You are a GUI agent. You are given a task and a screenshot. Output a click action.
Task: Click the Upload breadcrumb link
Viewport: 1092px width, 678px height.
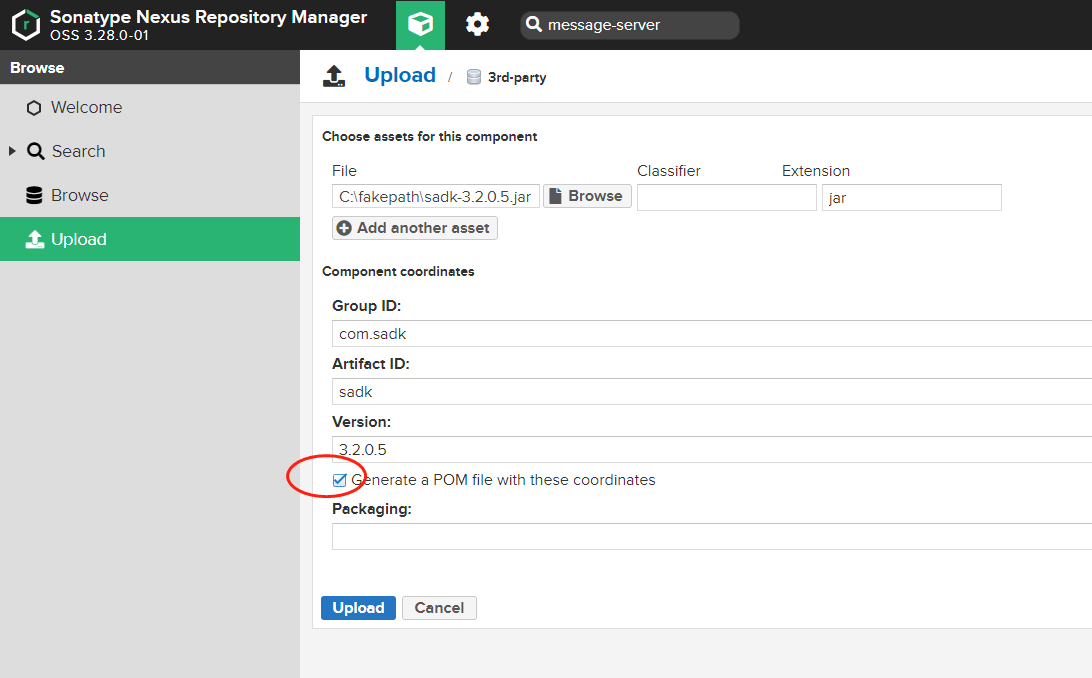[400, 75]
